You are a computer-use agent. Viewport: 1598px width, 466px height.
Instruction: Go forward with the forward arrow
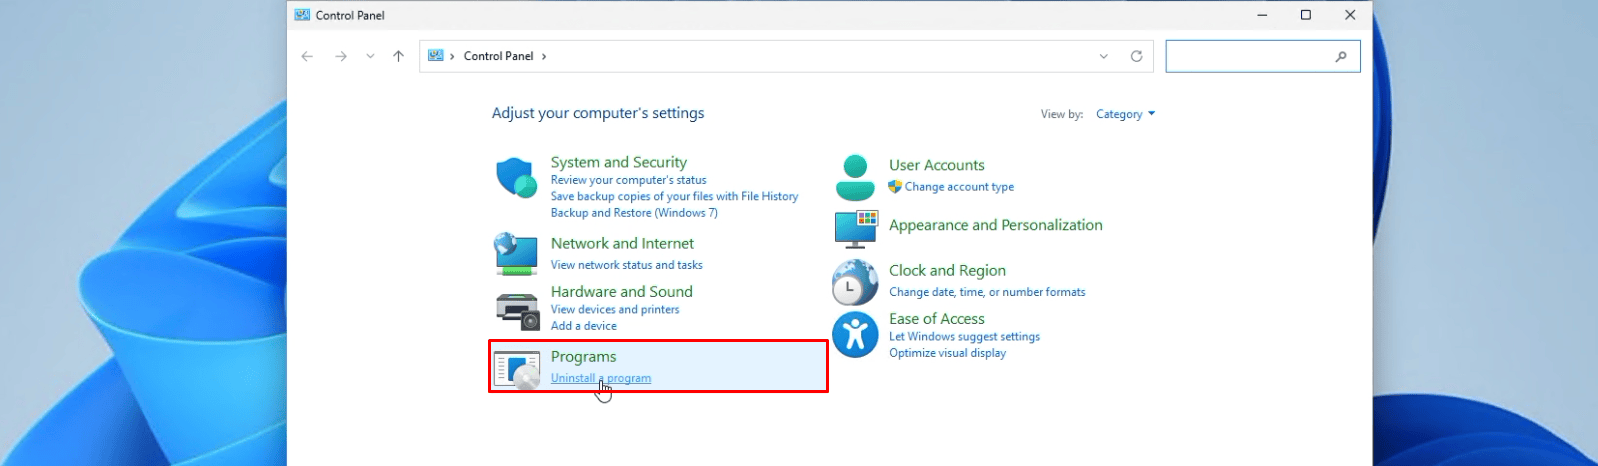point(341,56)
